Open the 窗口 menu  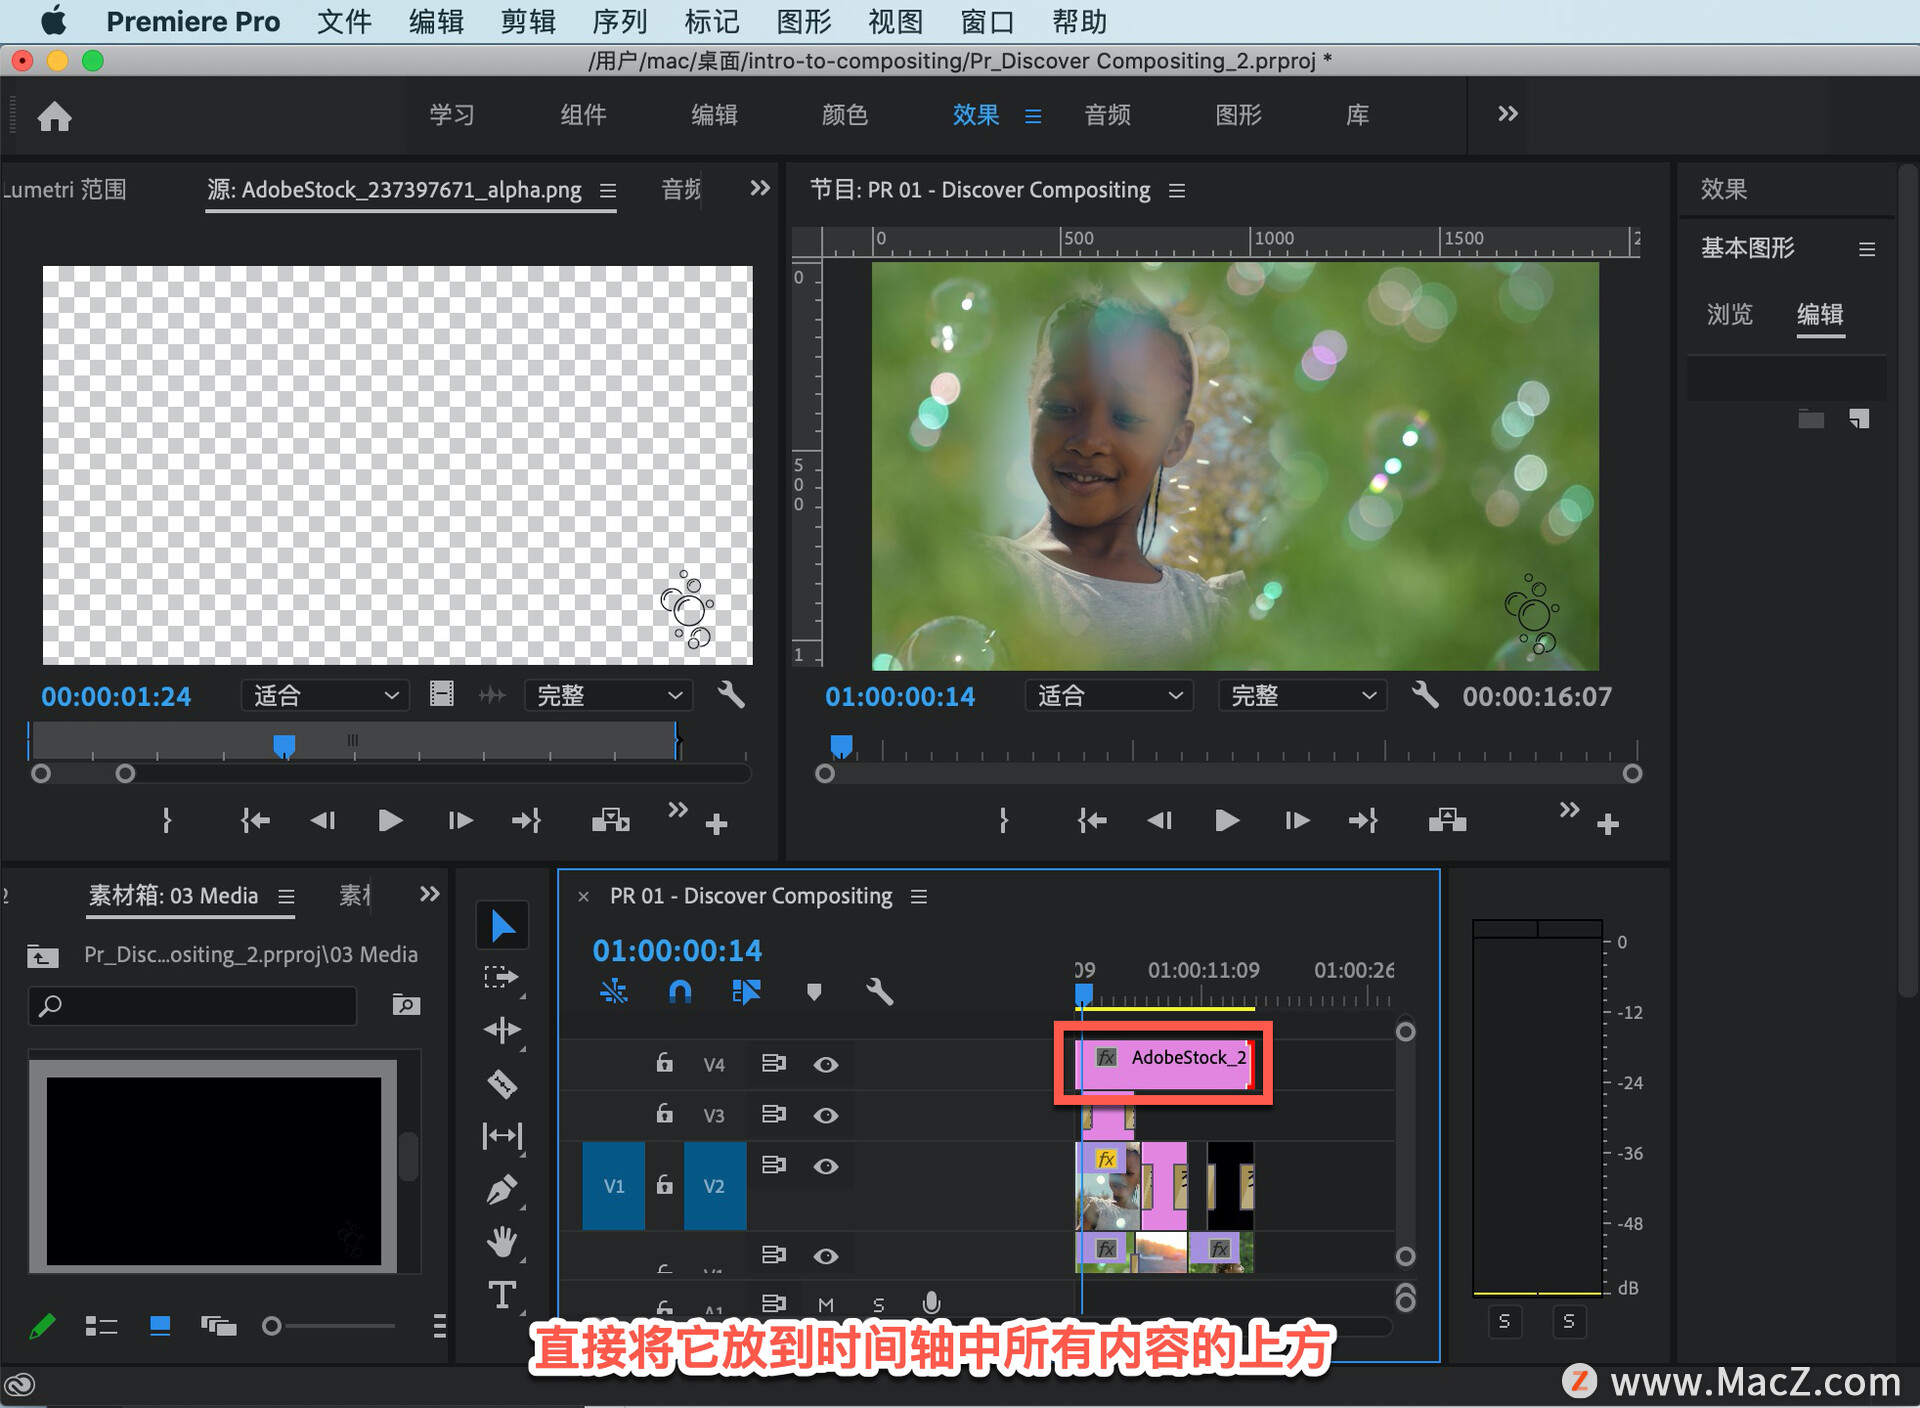pos(987,21)
